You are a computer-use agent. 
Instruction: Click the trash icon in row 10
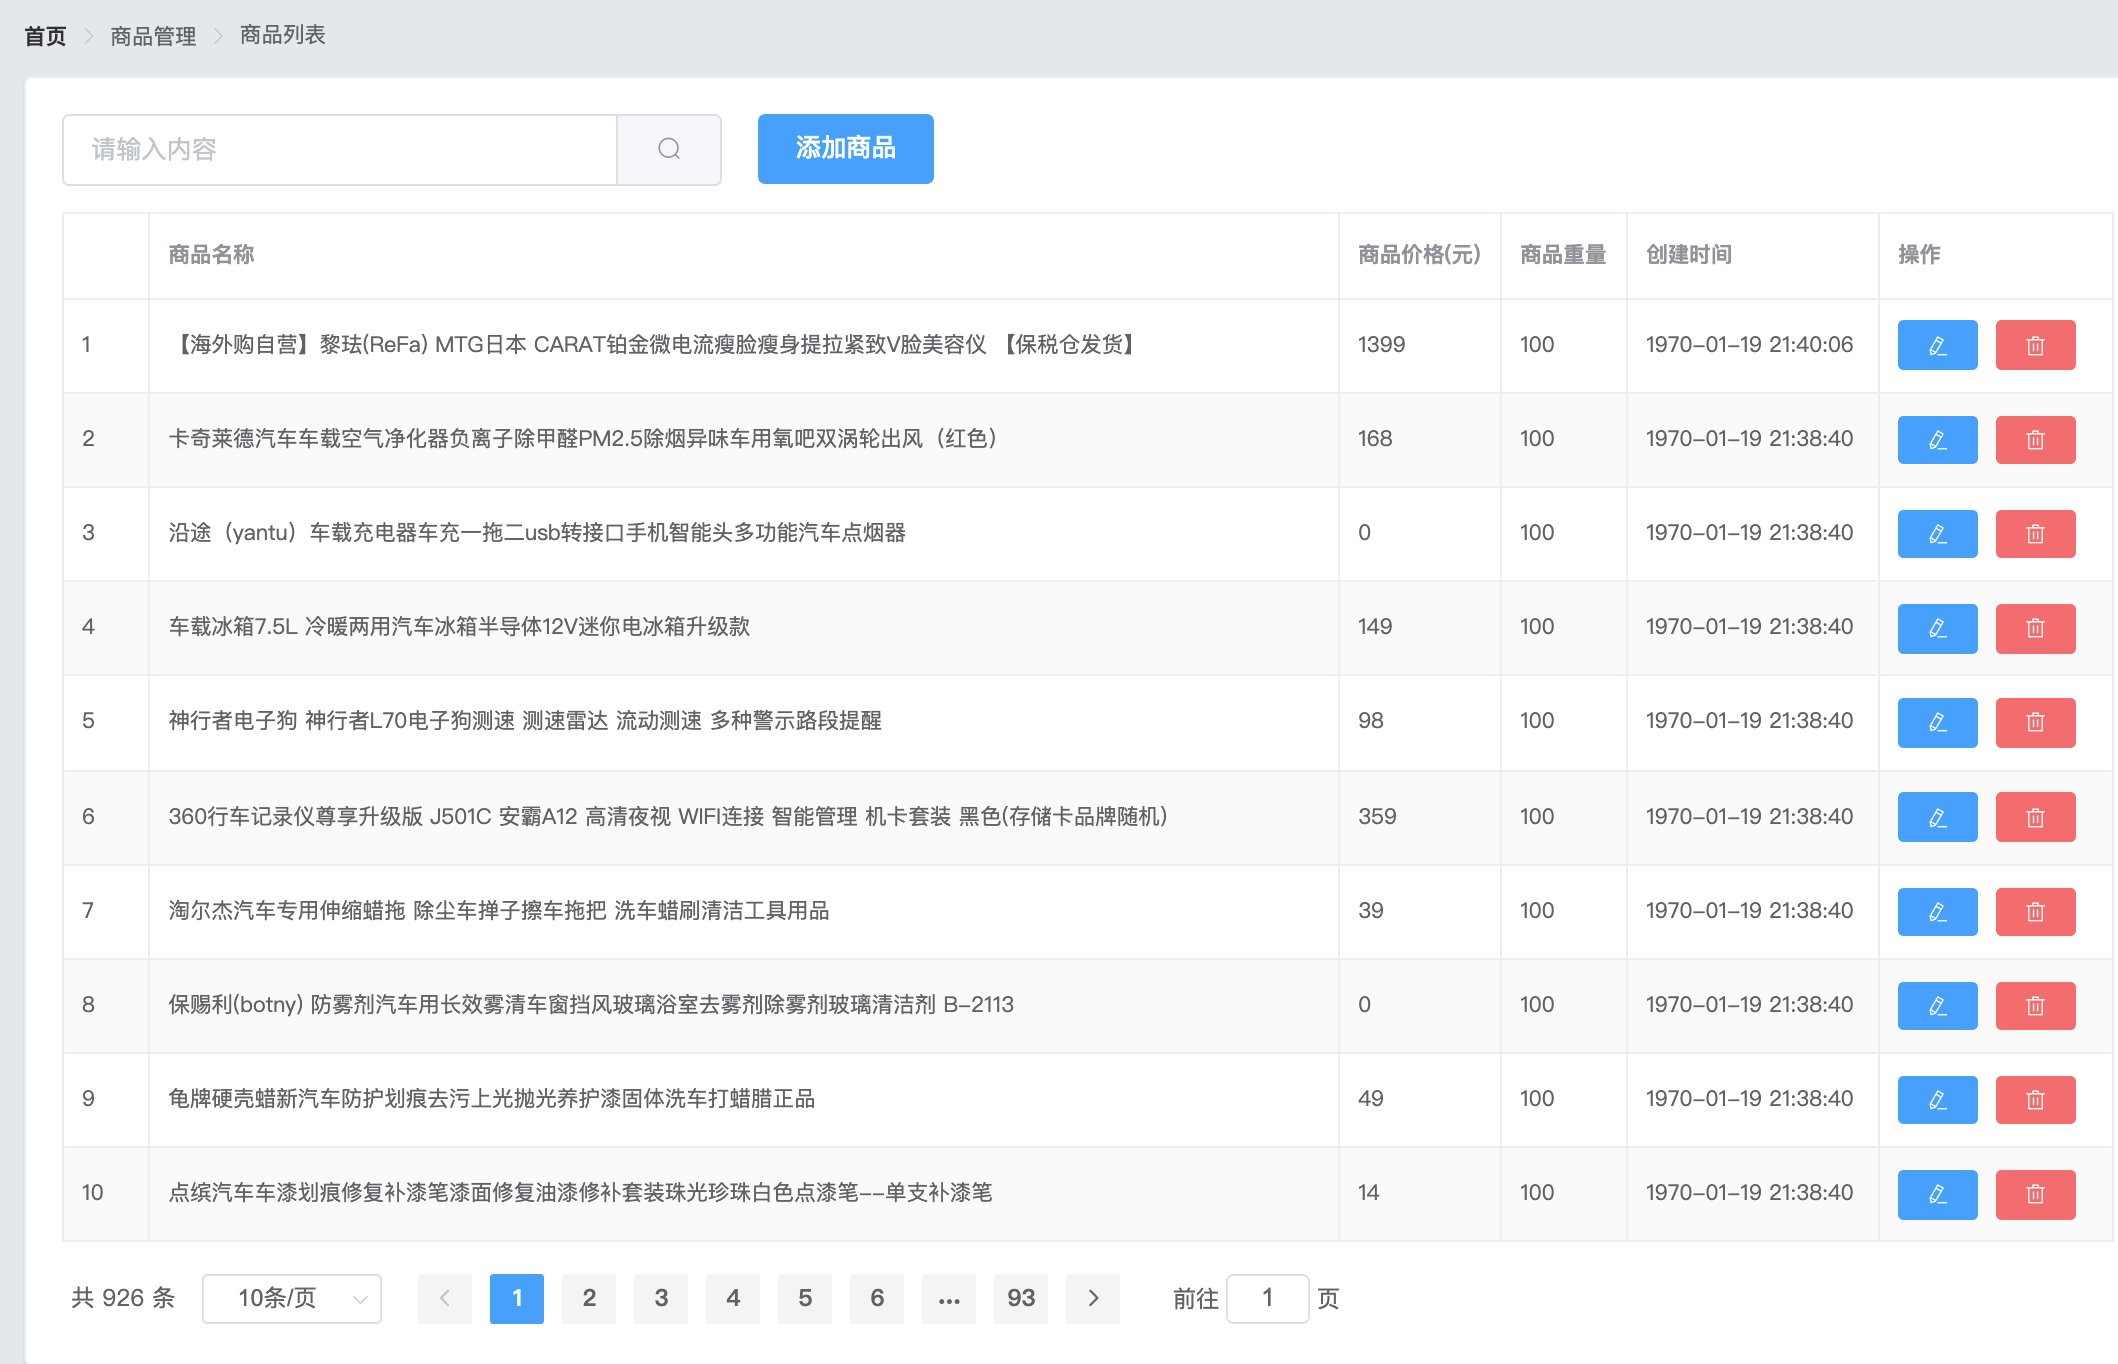[x=2035, y=1193]
